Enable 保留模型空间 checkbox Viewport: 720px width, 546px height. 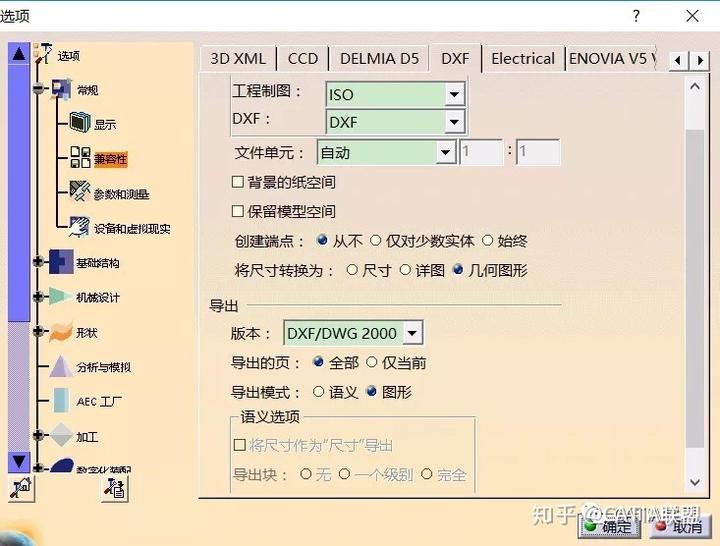[237, 211]
